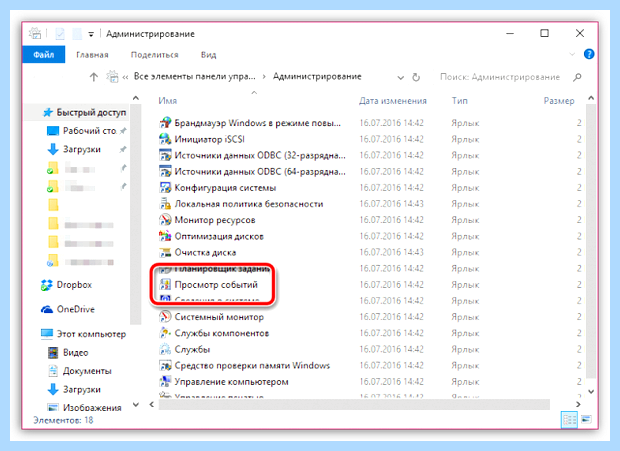Click the Очистка диска icon

[165, 253]
